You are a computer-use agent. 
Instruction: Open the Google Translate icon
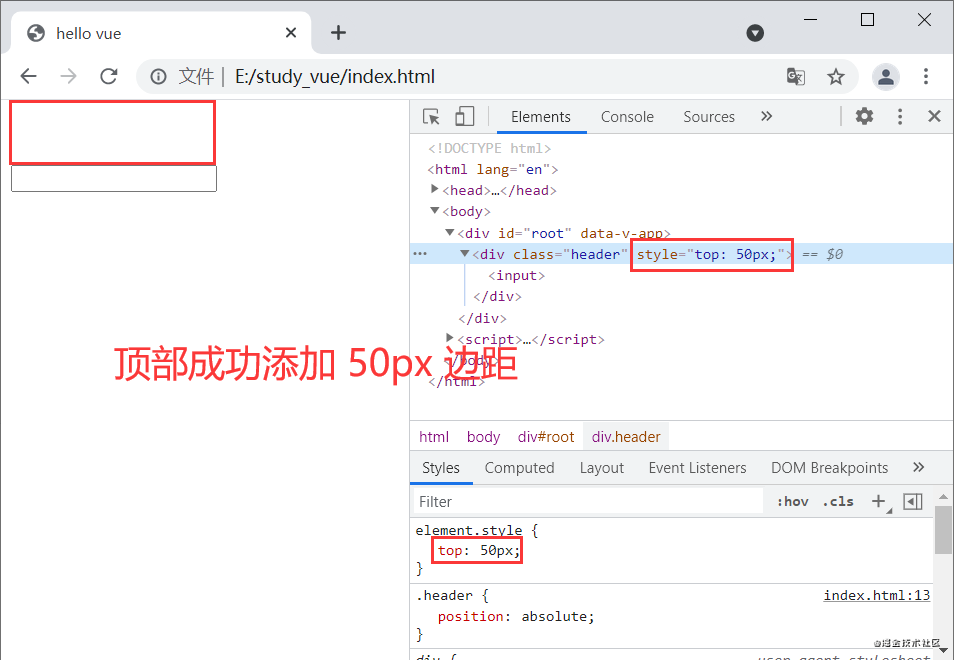point(796,77)
